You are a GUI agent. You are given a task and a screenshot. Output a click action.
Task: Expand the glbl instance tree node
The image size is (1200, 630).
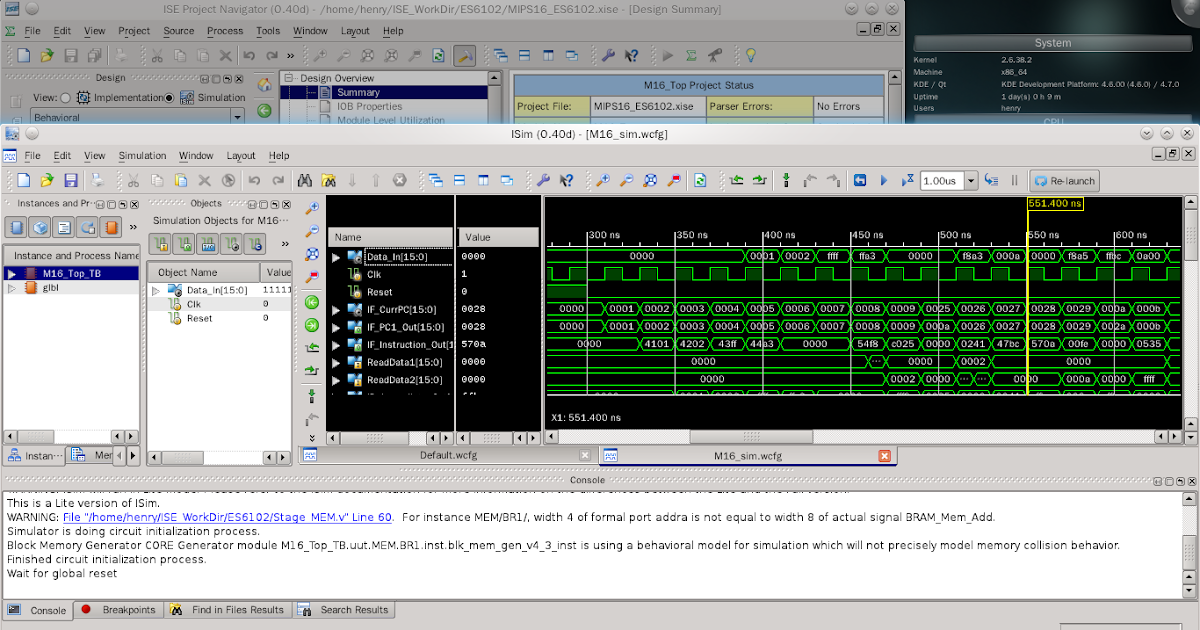coord(12,288)
